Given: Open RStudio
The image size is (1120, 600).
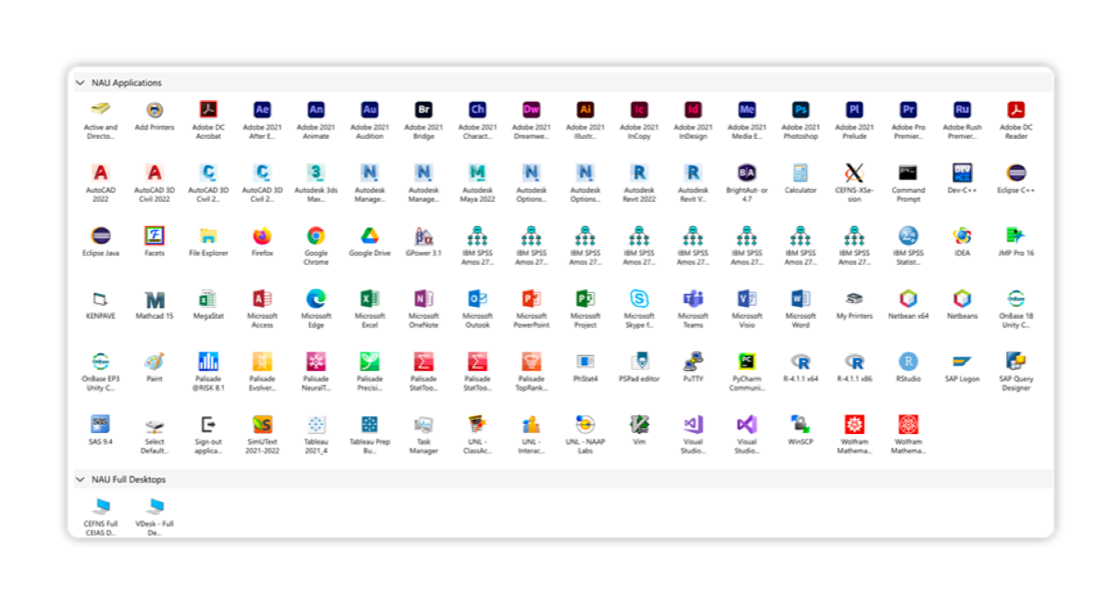Looking at the screenshot, I should coord(908,362).
